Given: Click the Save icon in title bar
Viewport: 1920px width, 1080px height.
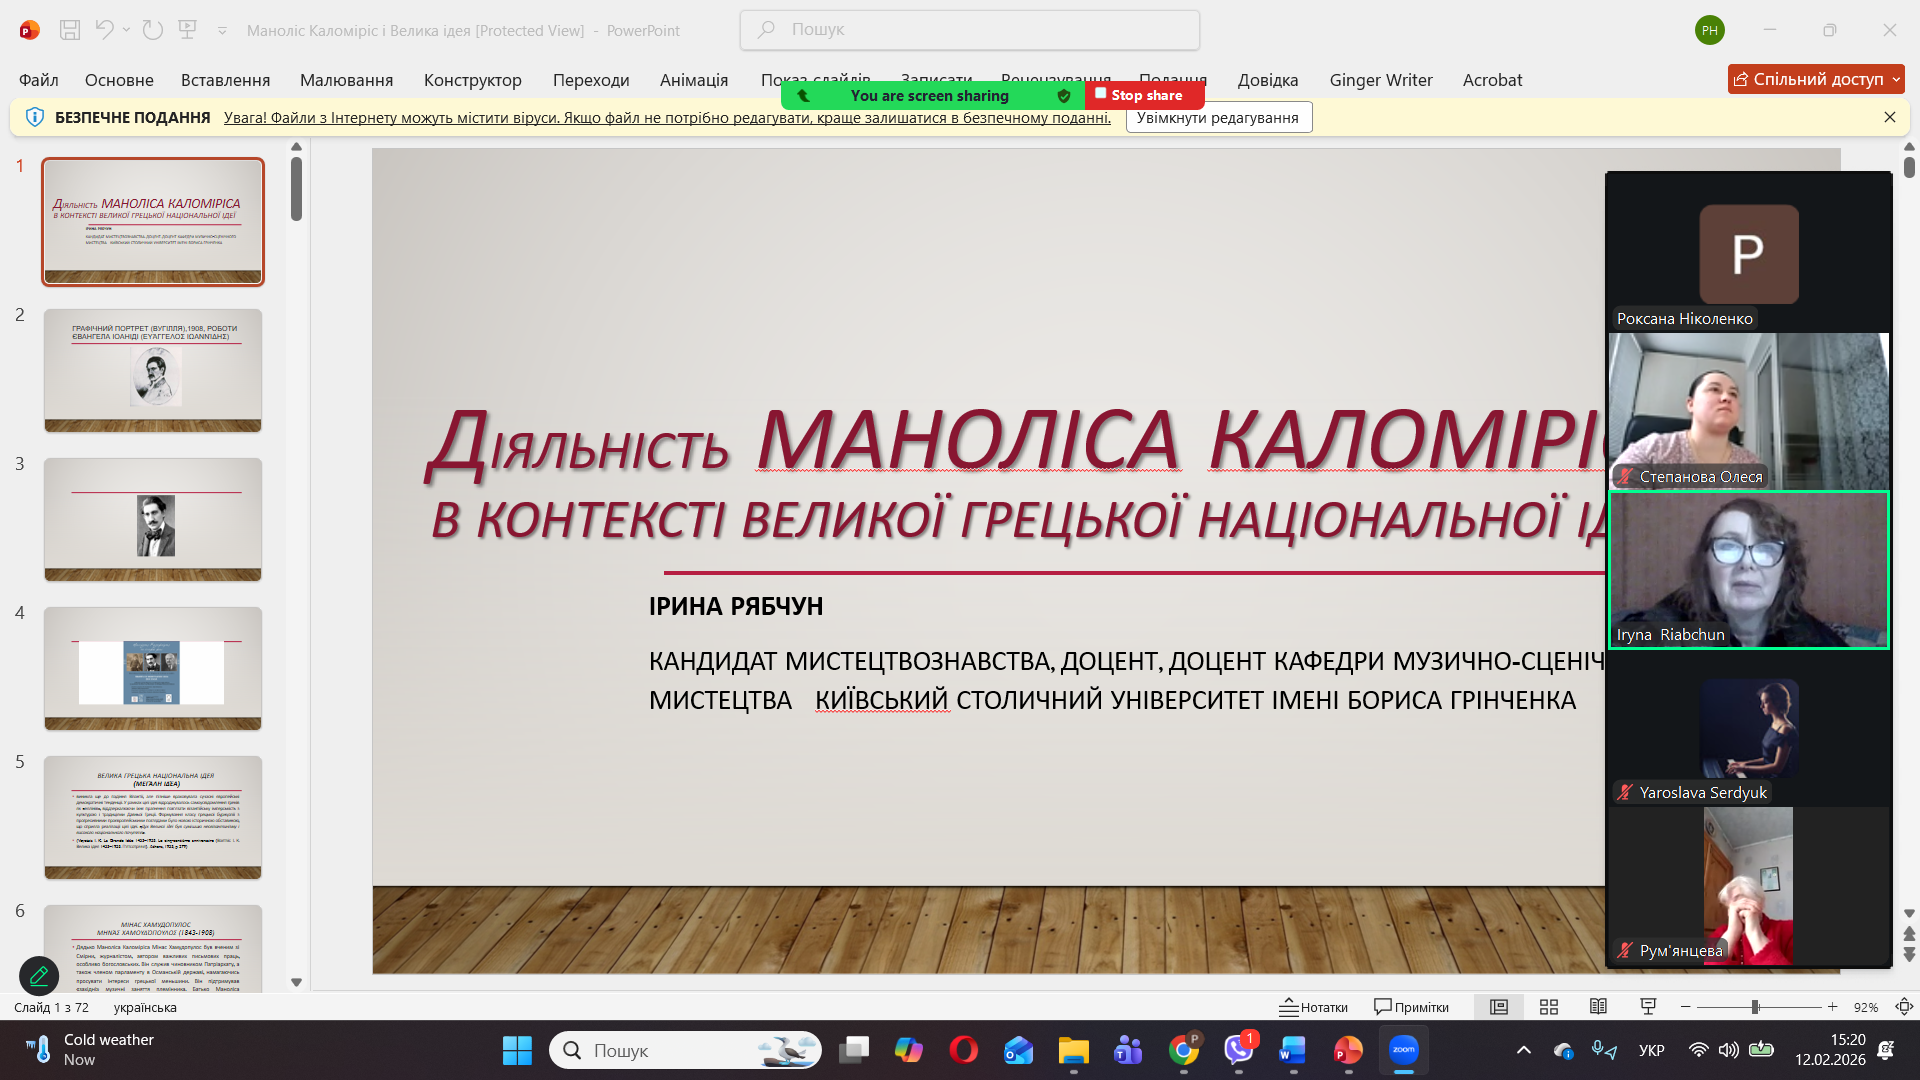Looking at the screenshot, I should click(70, 30).
